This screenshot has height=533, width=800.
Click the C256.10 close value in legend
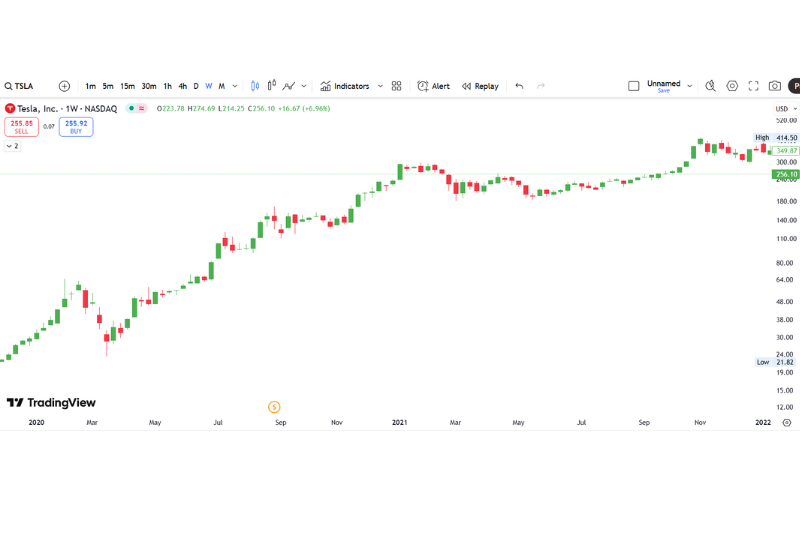pos(261,109)
